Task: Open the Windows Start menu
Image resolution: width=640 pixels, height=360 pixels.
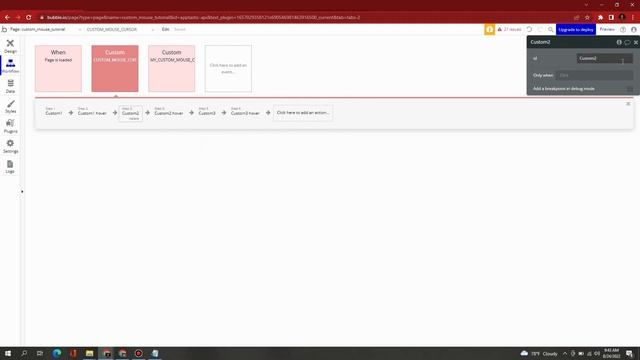Action: click(x=8, y=353)
